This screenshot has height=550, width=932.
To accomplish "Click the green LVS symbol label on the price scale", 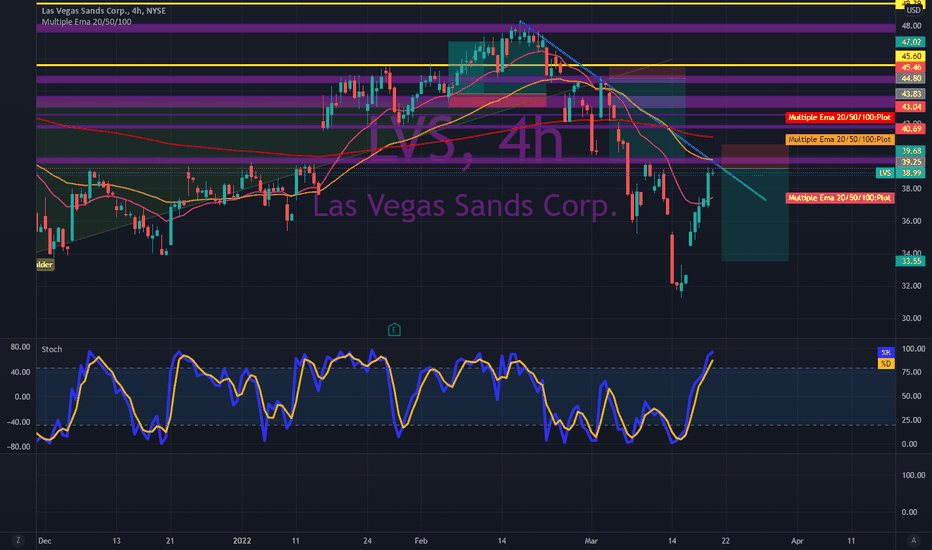I will [x=885, y=173].
